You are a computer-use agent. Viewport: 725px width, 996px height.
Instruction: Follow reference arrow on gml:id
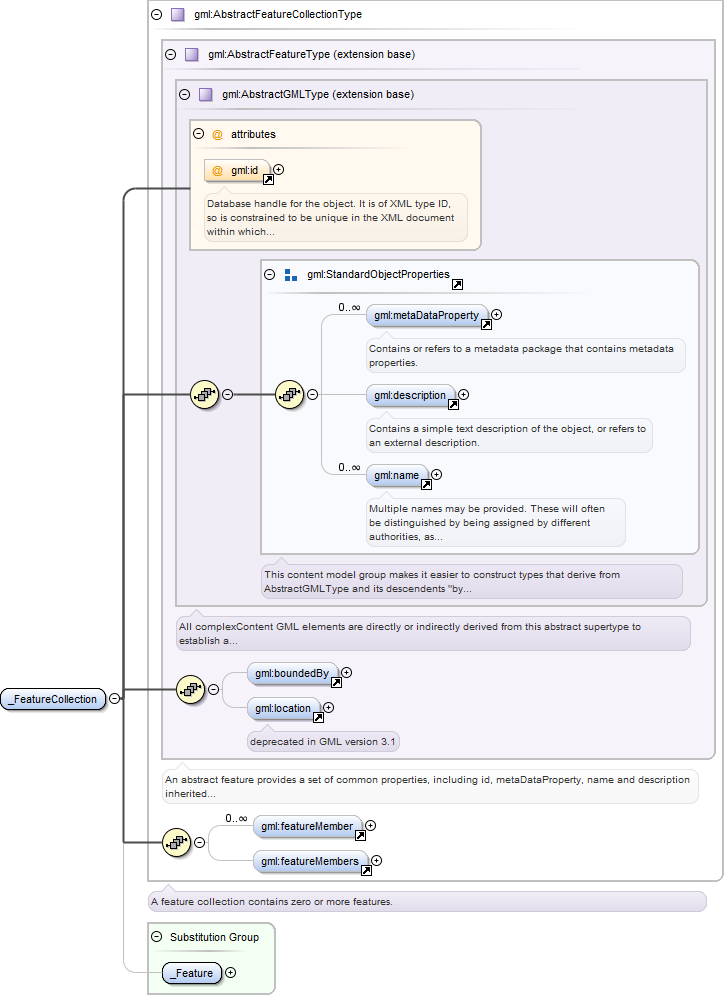pos(268,180)
